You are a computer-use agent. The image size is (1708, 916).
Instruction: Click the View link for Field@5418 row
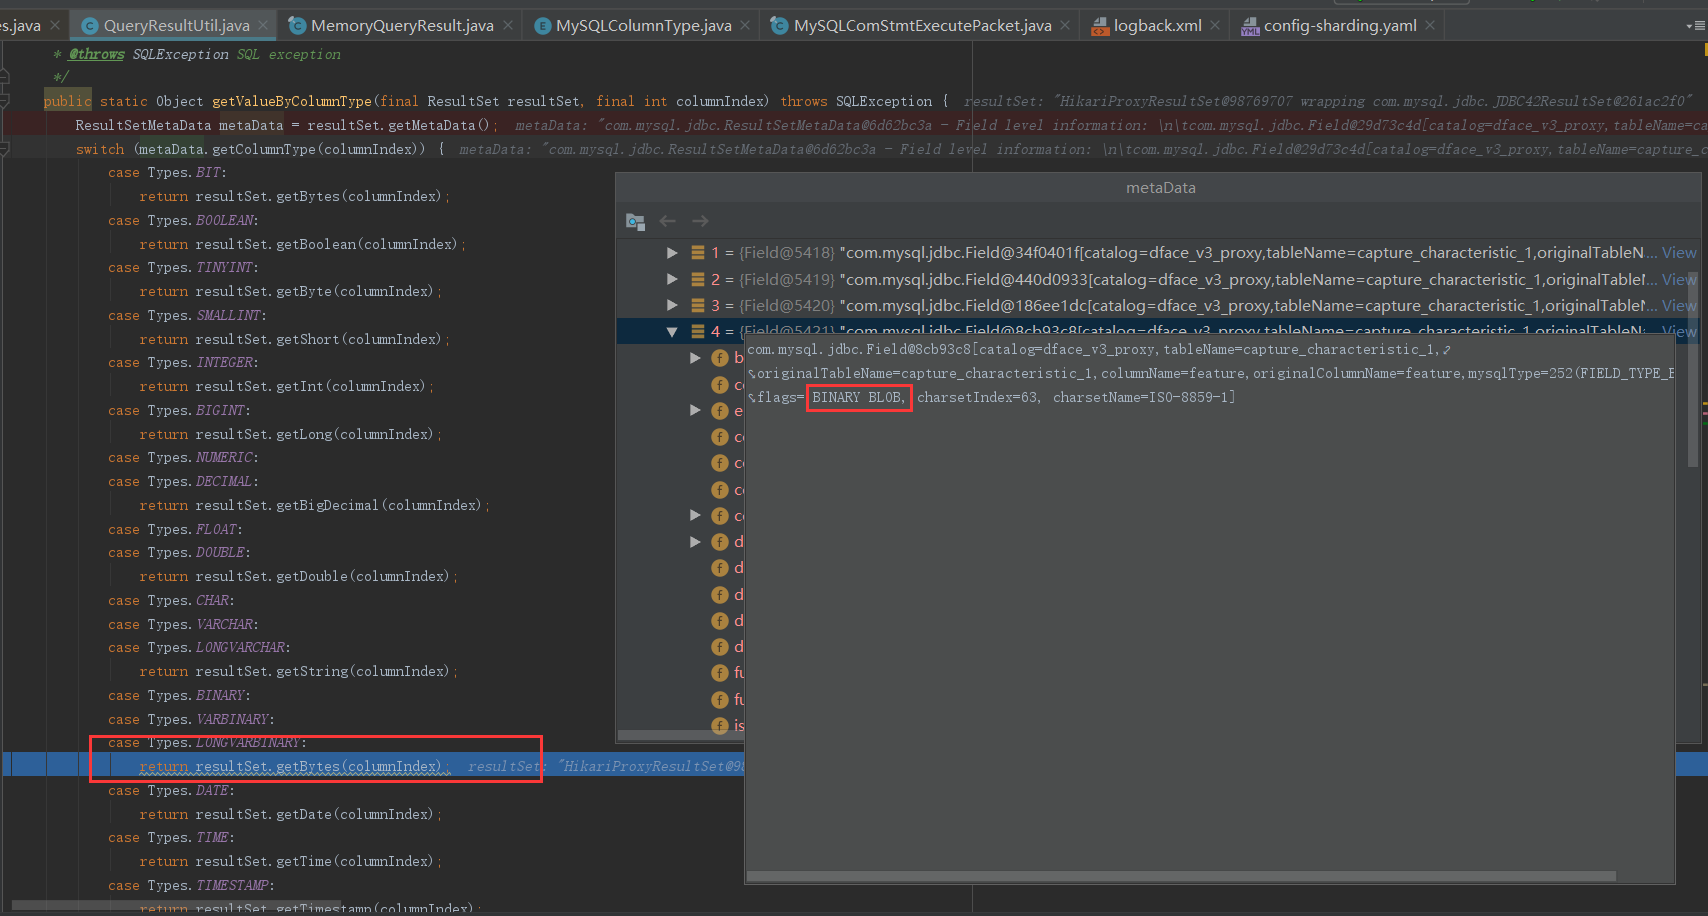(1678, 252)
